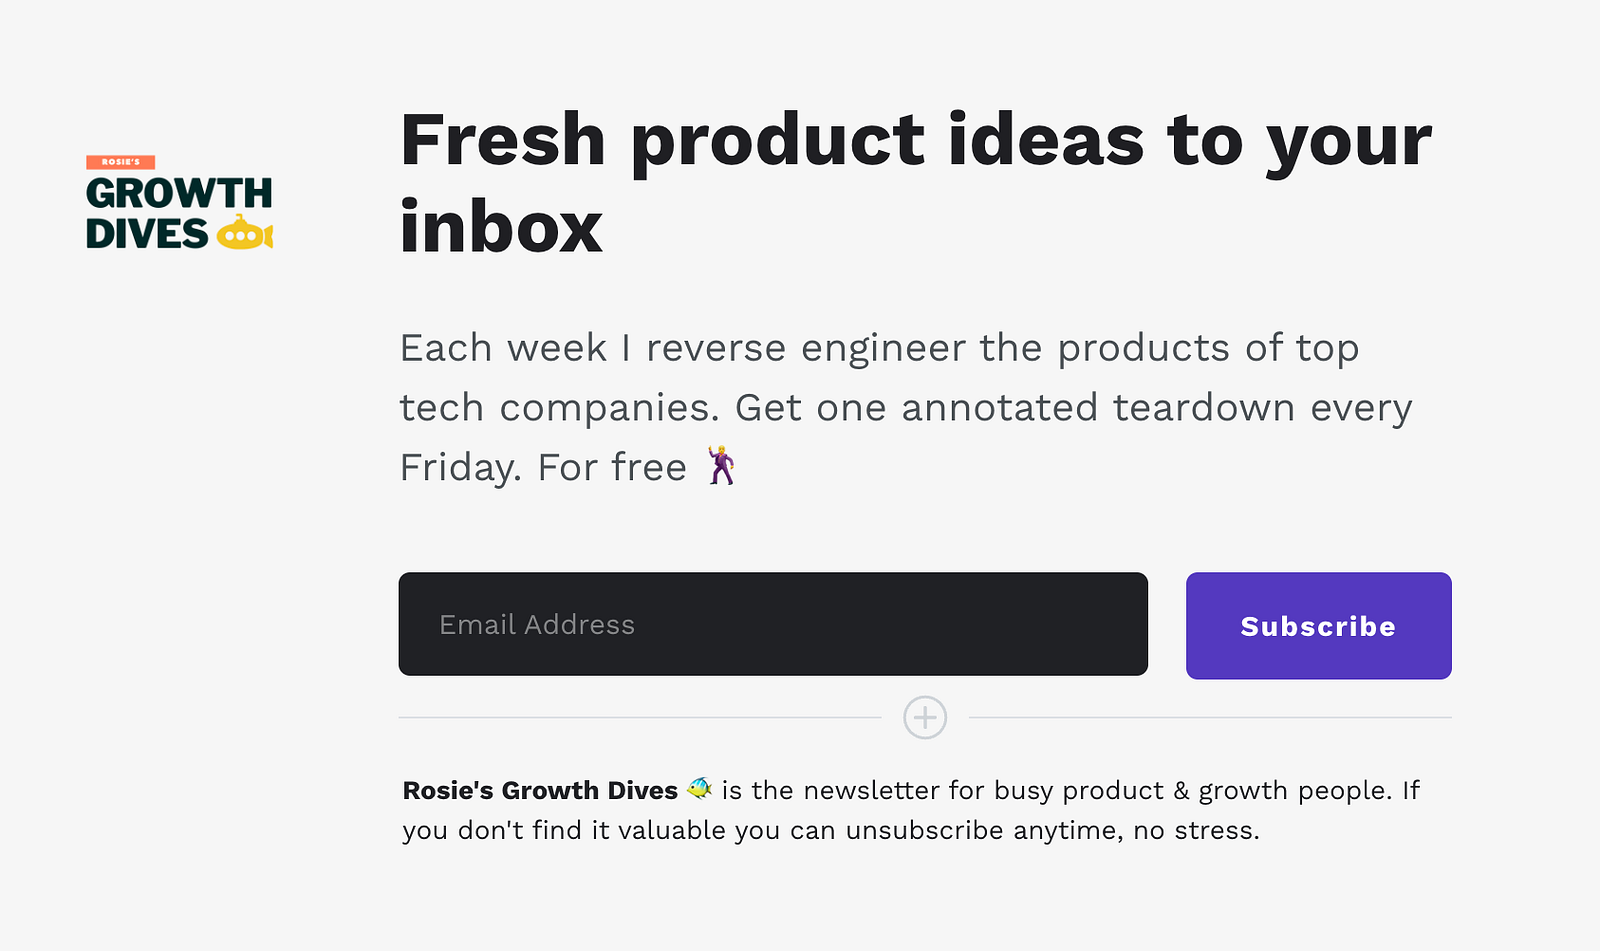Click the divider line left of plus icon

pos(640,718)
